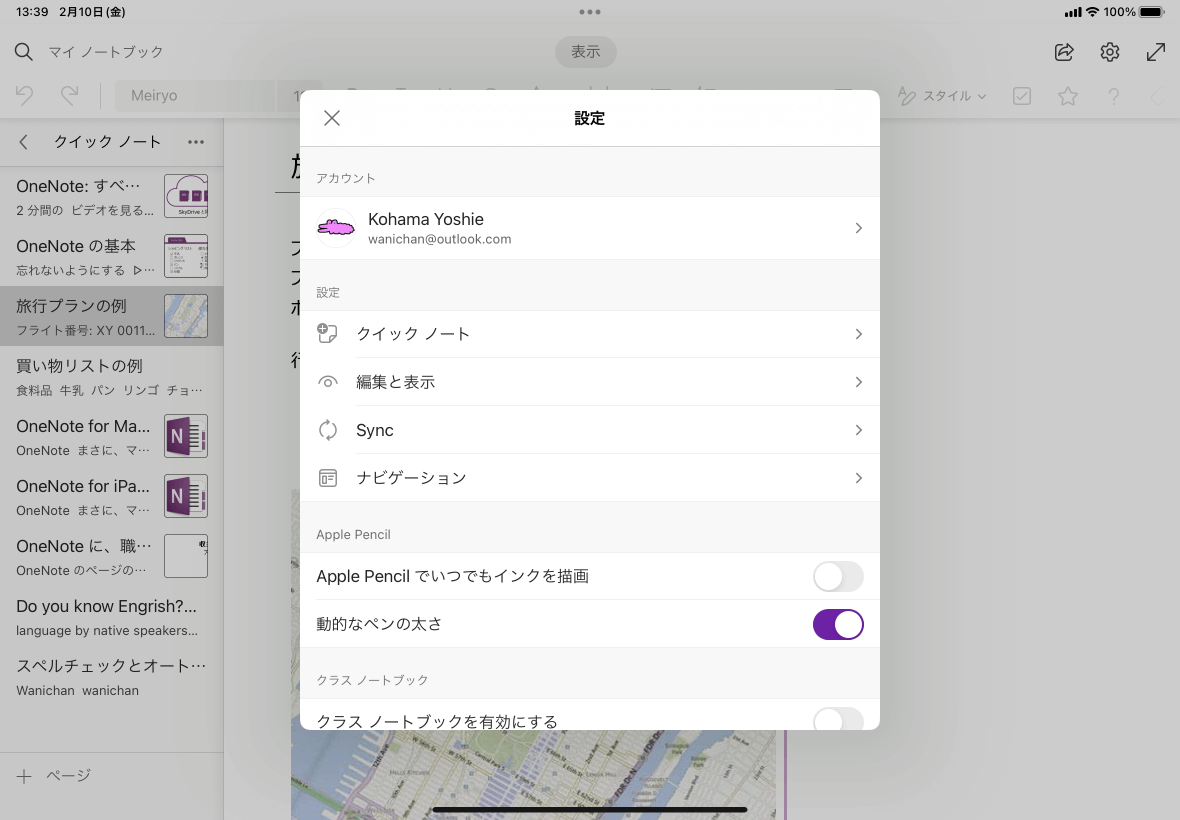Image resolution: width=1180 pixels, height=820 pixels.
Task: Click the full-screen expand icon
Action: click(1156, 51)
